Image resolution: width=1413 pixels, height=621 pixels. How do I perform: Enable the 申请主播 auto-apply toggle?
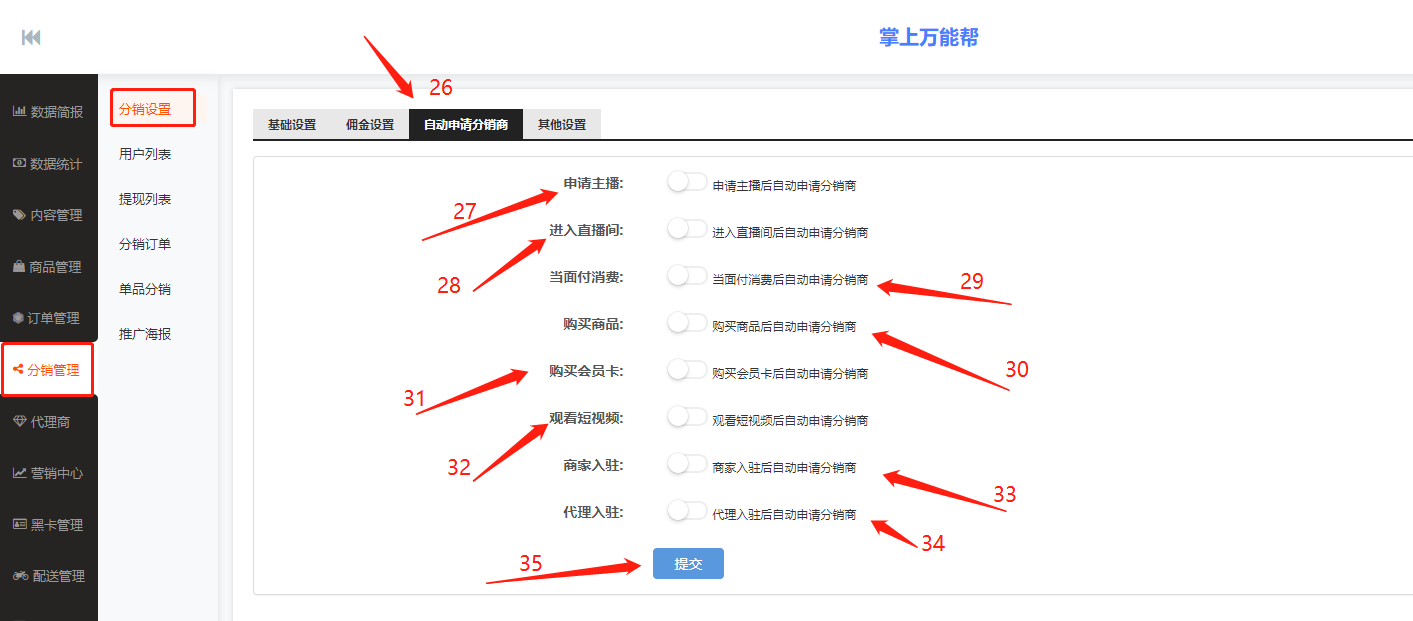[x=687, y=182]
